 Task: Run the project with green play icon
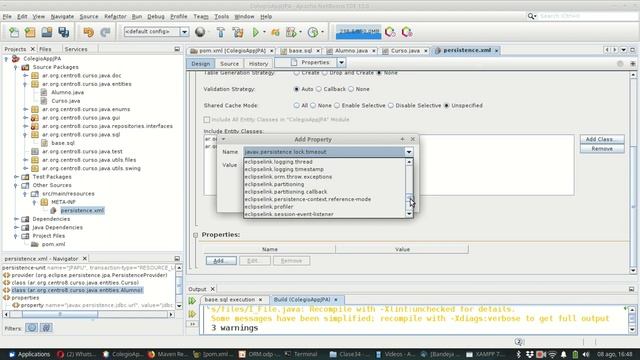tap(256, 32)
